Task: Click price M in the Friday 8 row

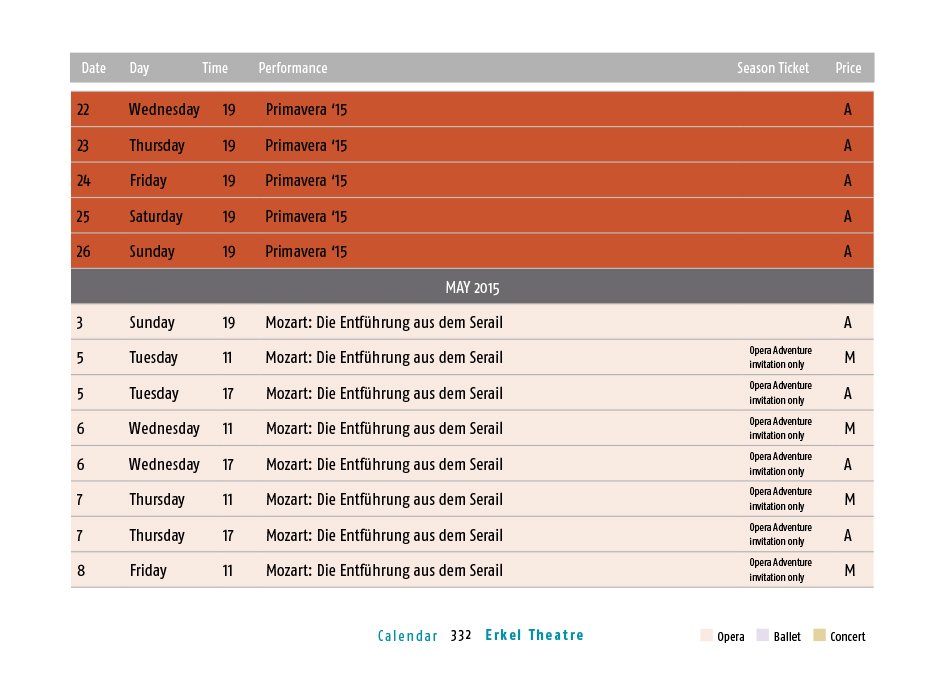Action: [x=850, y=570]
